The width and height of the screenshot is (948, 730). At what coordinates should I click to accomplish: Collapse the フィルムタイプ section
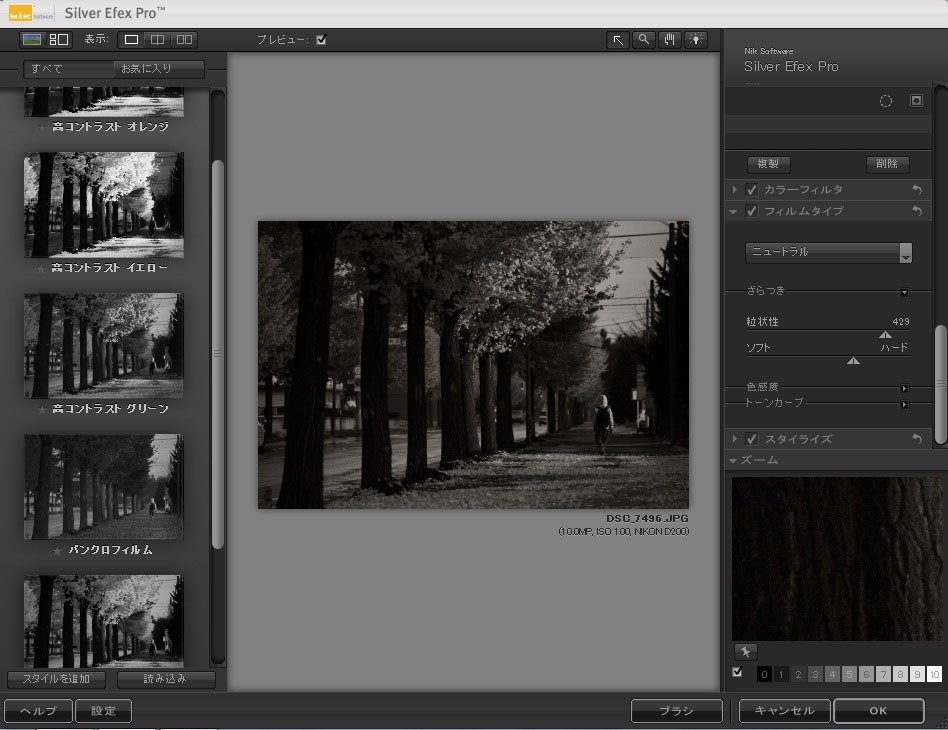click(733, 212)
